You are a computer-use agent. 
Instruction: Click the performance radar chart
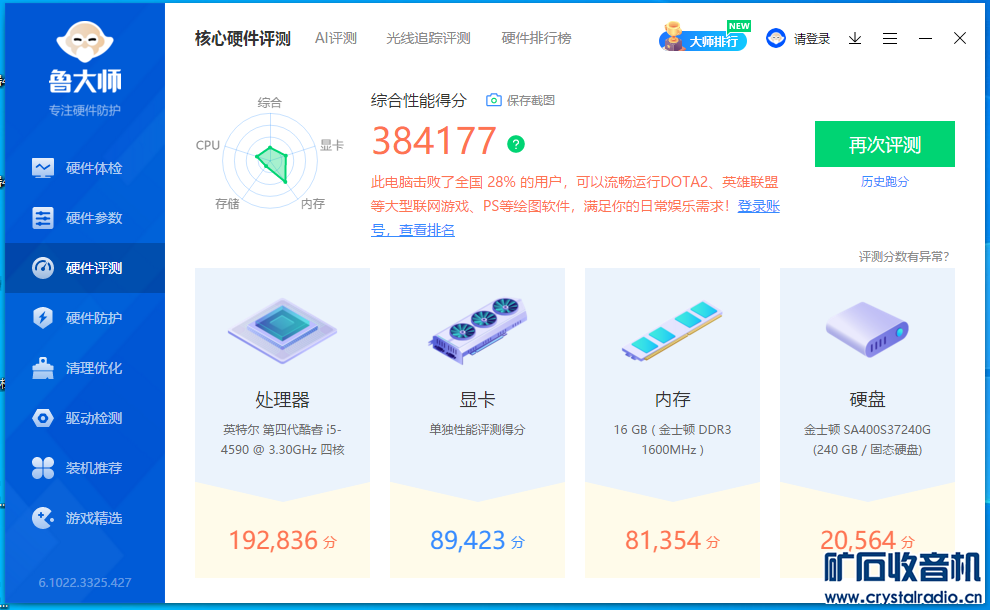click(270, 160)
